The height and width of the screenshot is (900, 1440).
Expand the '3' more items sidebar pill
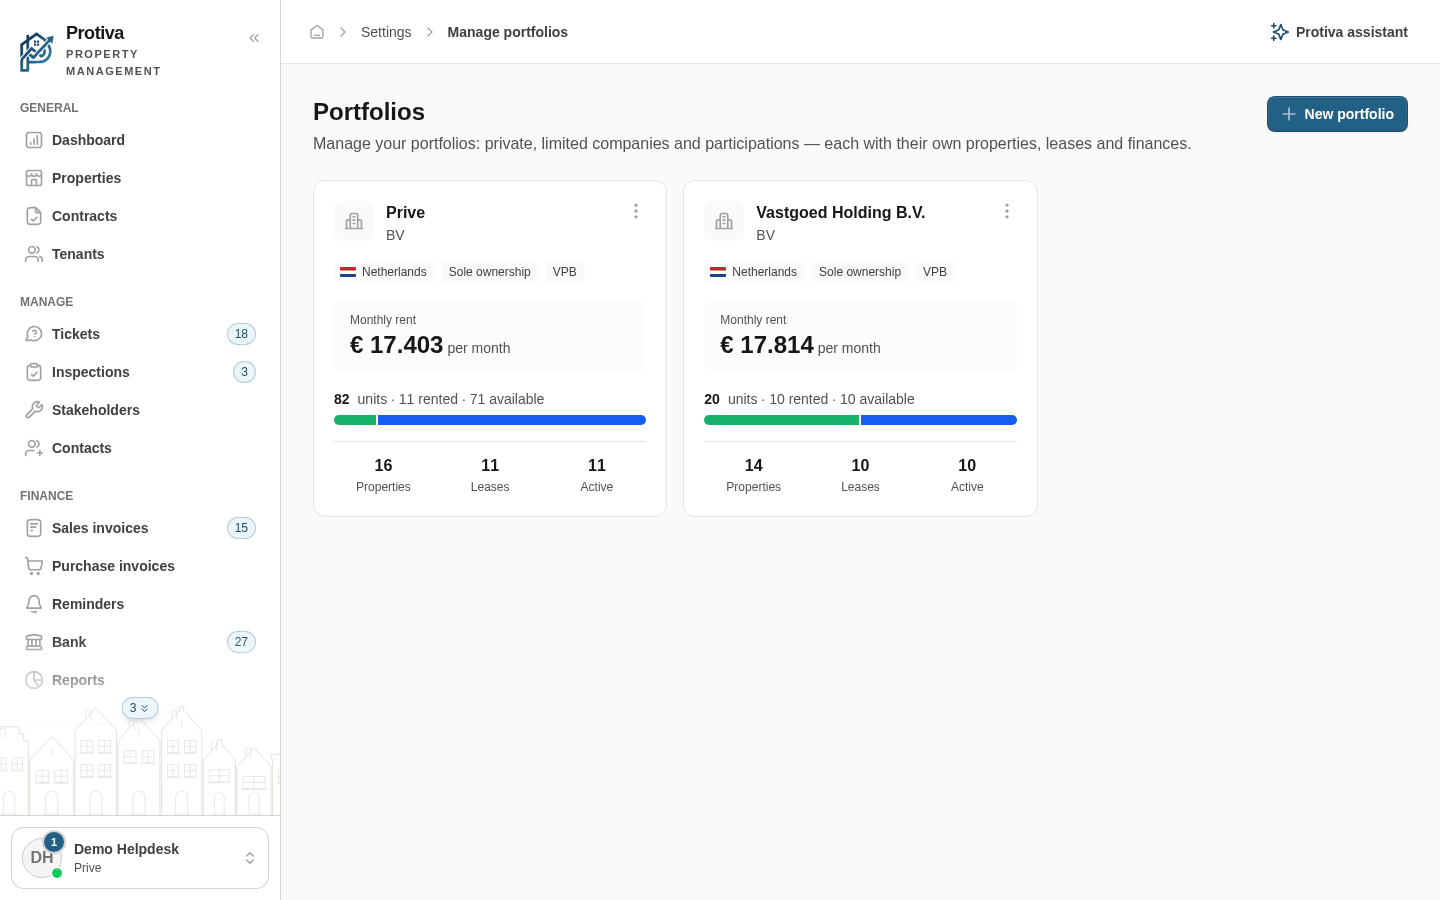click(140, 708)
